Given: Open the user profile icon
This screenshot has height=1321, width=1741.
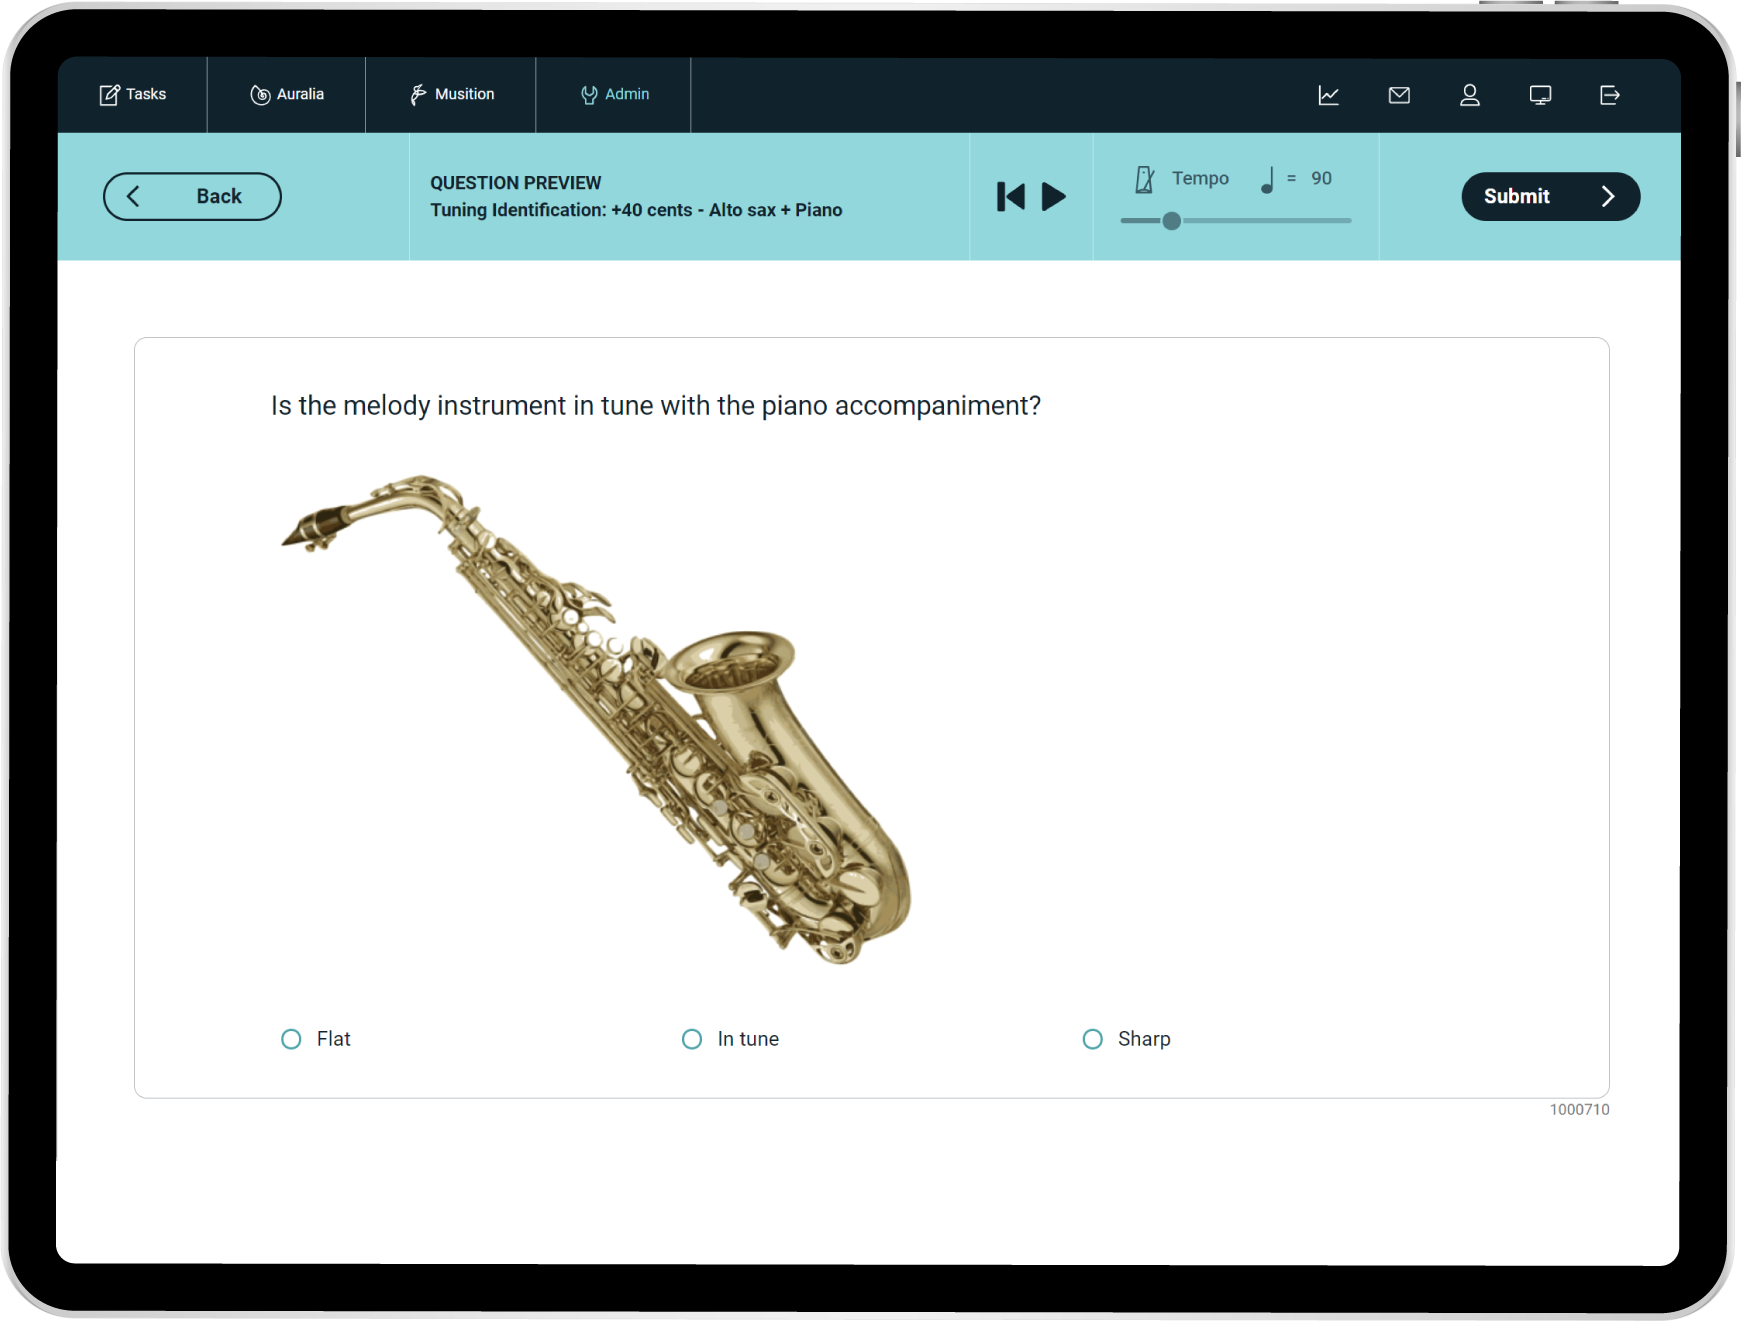Looking at the screenshot, I should (x=1469, y=95).
